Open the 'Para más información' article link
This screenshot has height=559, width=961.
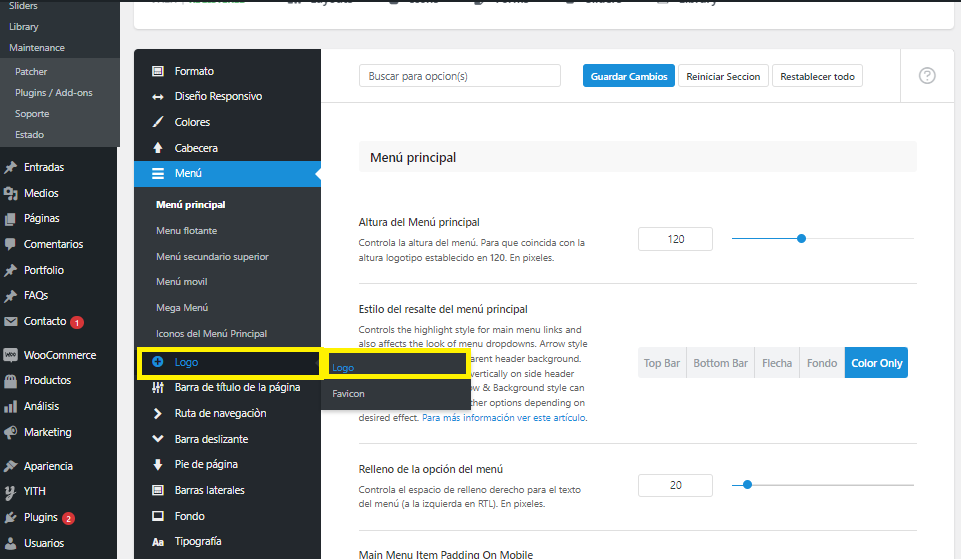503,417
